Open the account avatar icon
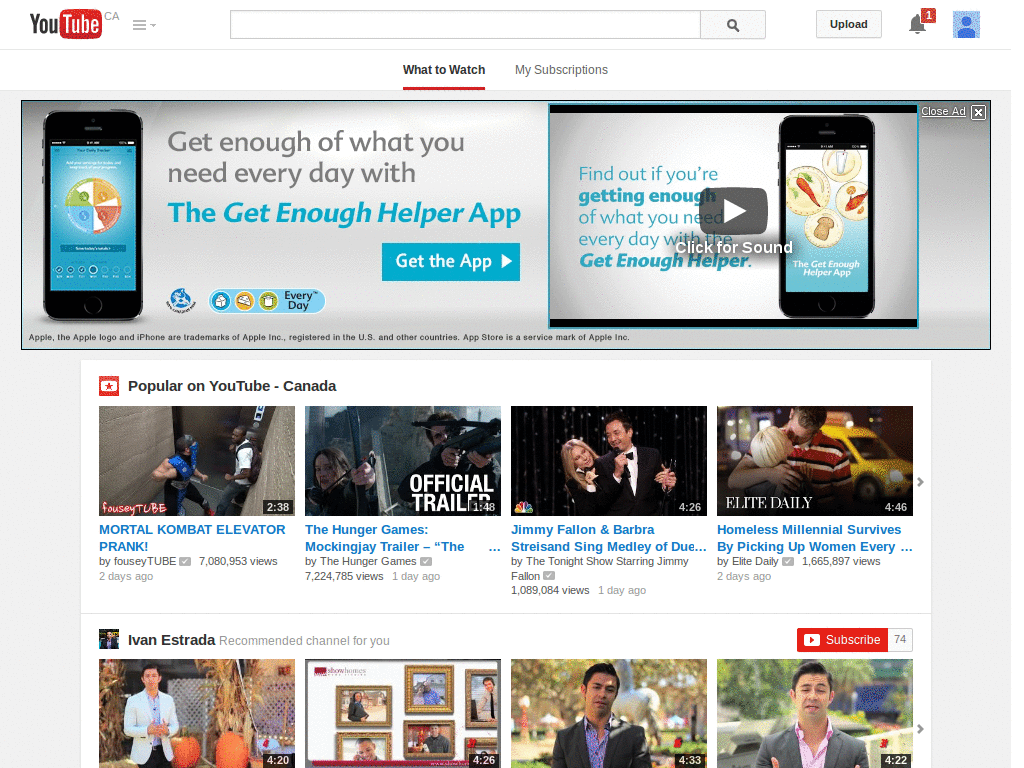 click(x=966, y=25)
